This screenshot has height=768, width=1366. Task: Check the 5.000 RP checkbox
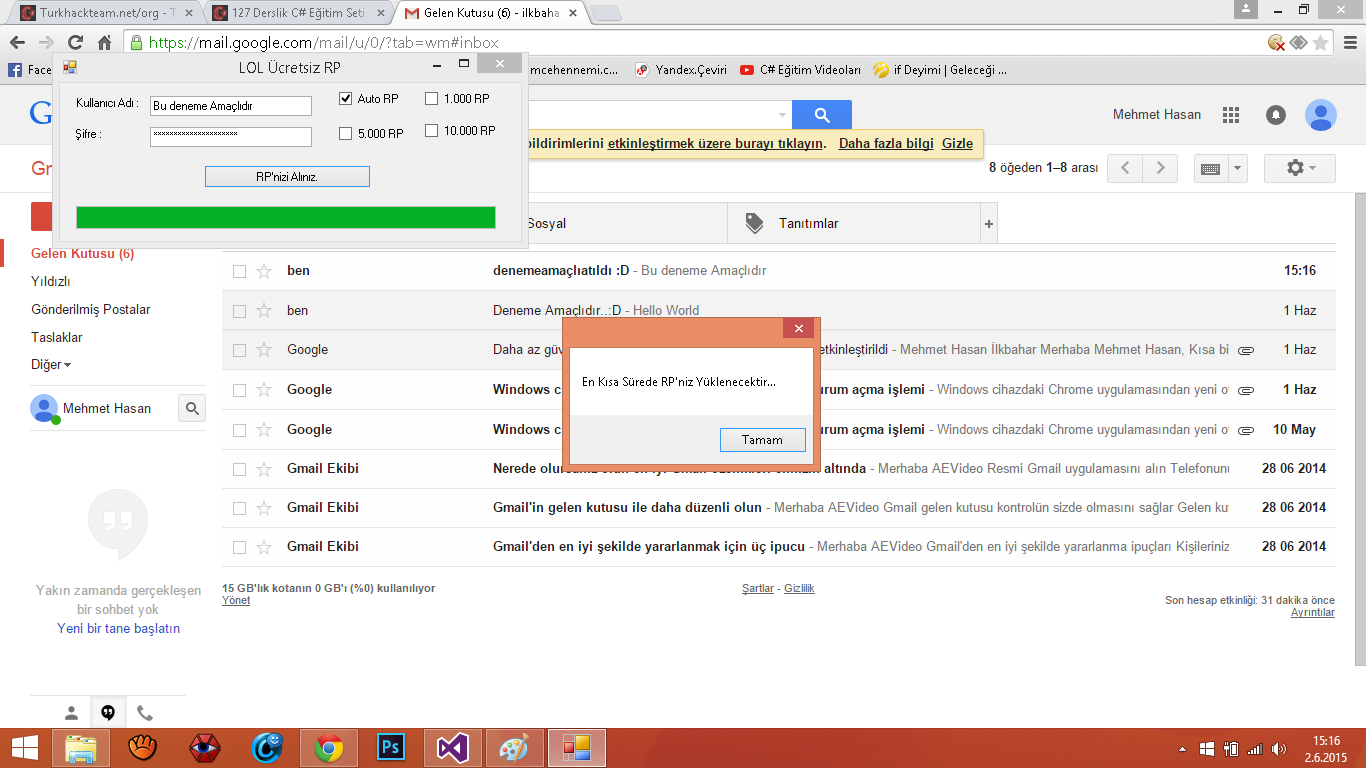346,134
